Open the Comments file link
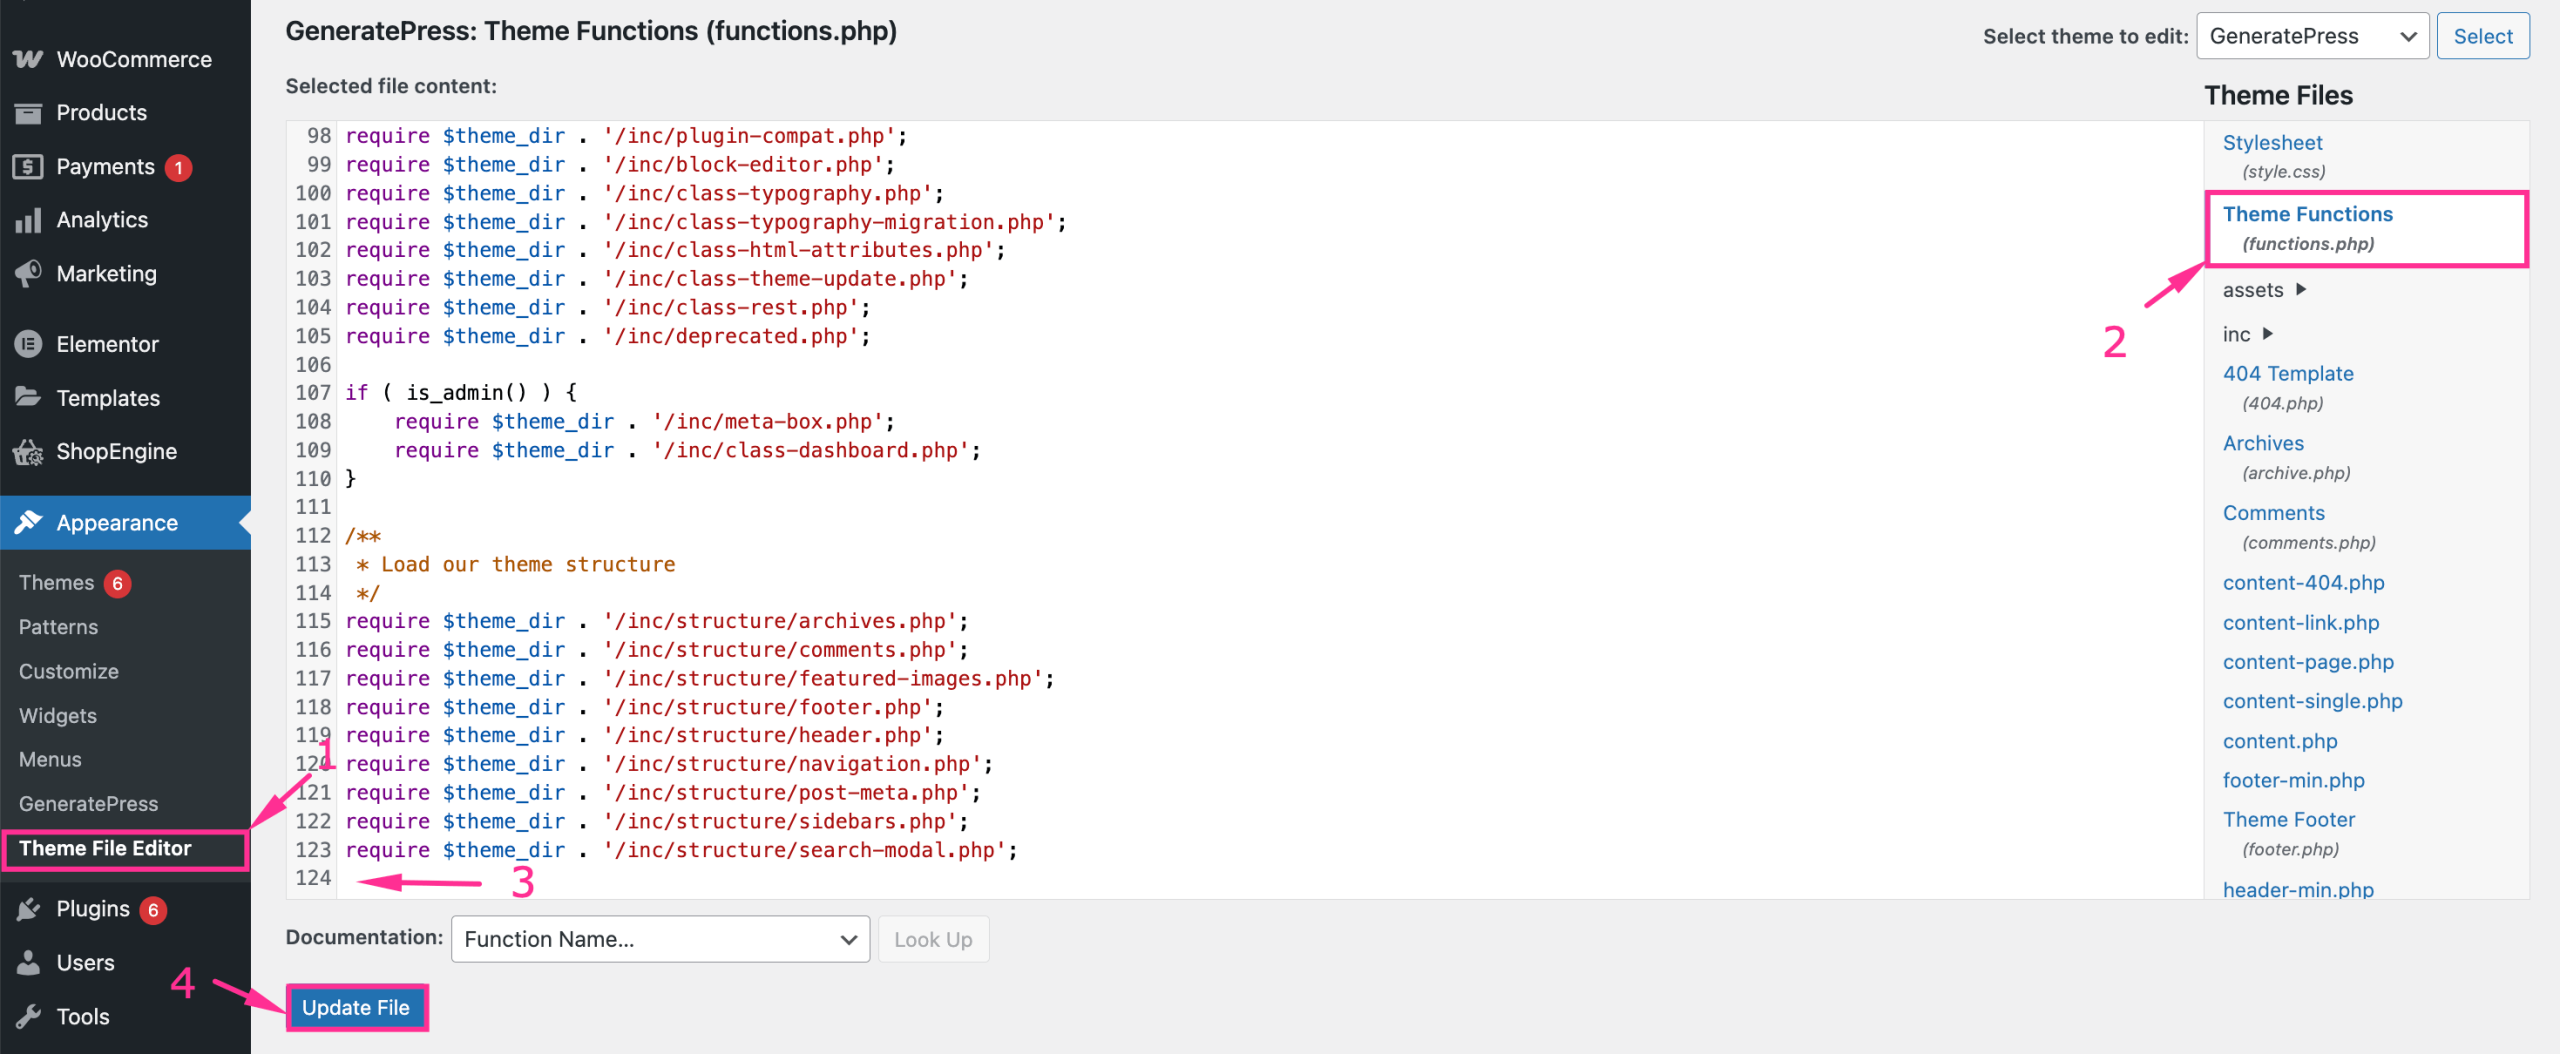Screen dimensions: 2560x1054 tap(2273, 513)
